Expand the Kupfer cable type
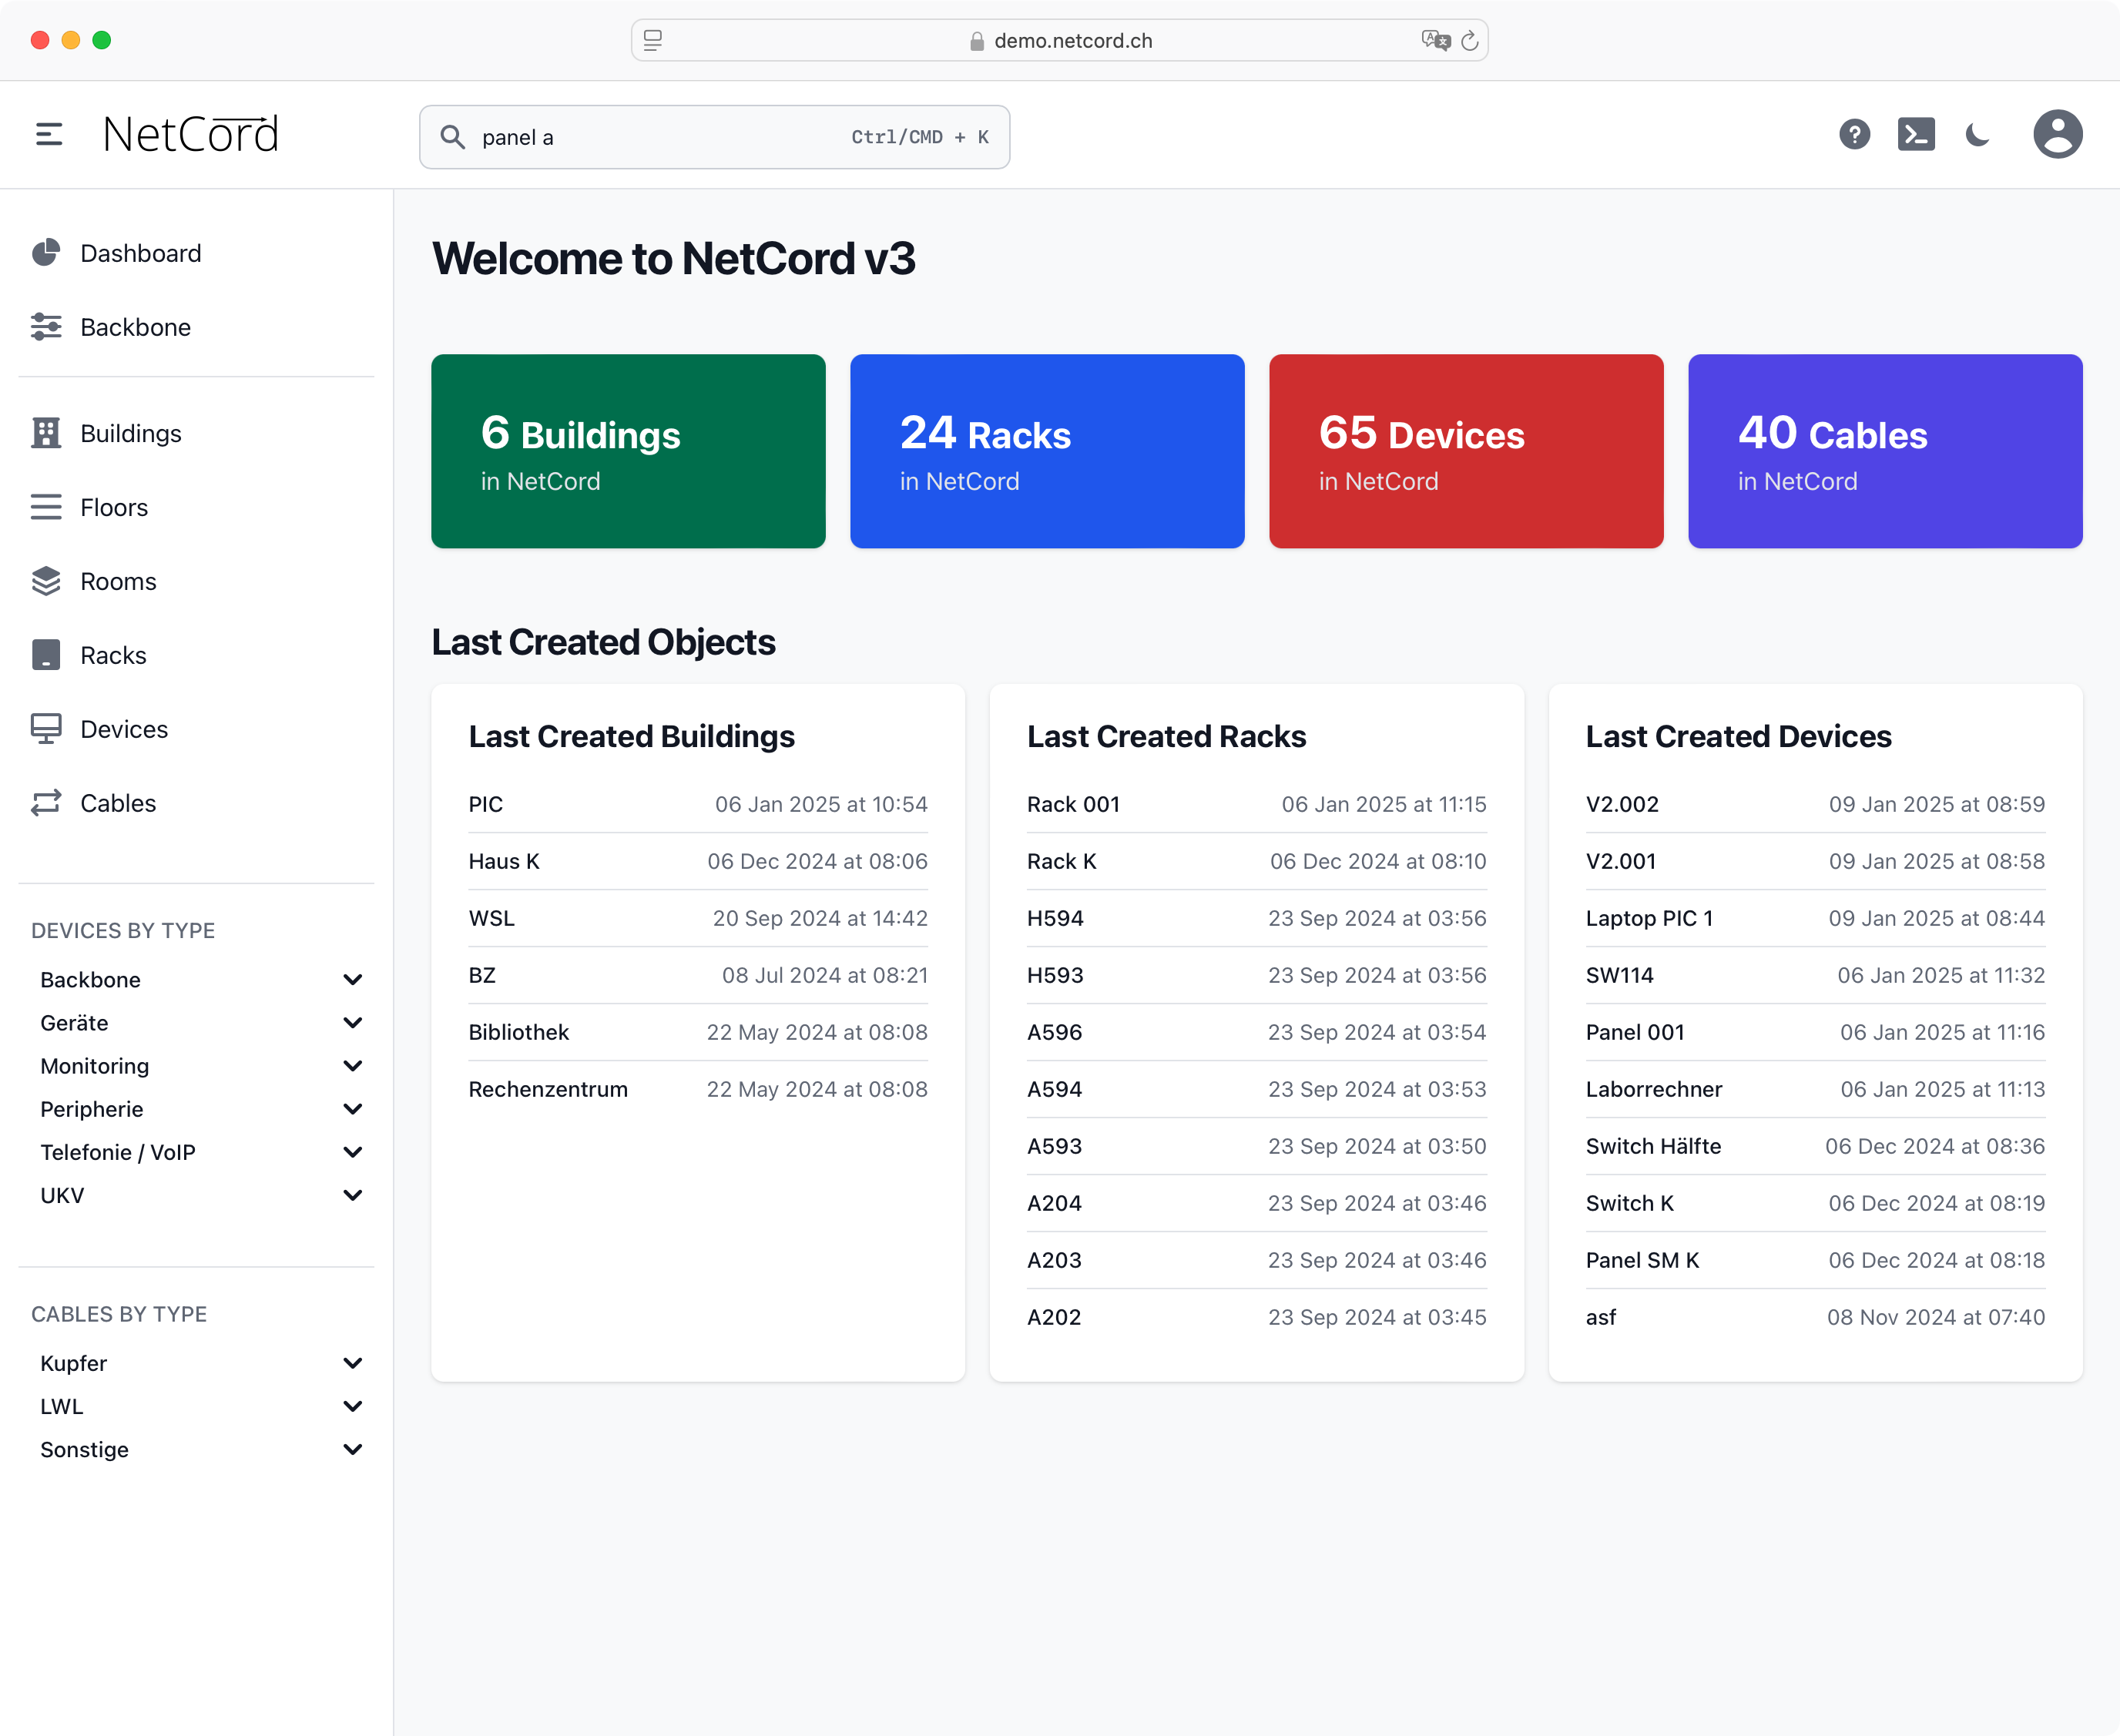The image size is (2120, 1736). click(353, 1363)
